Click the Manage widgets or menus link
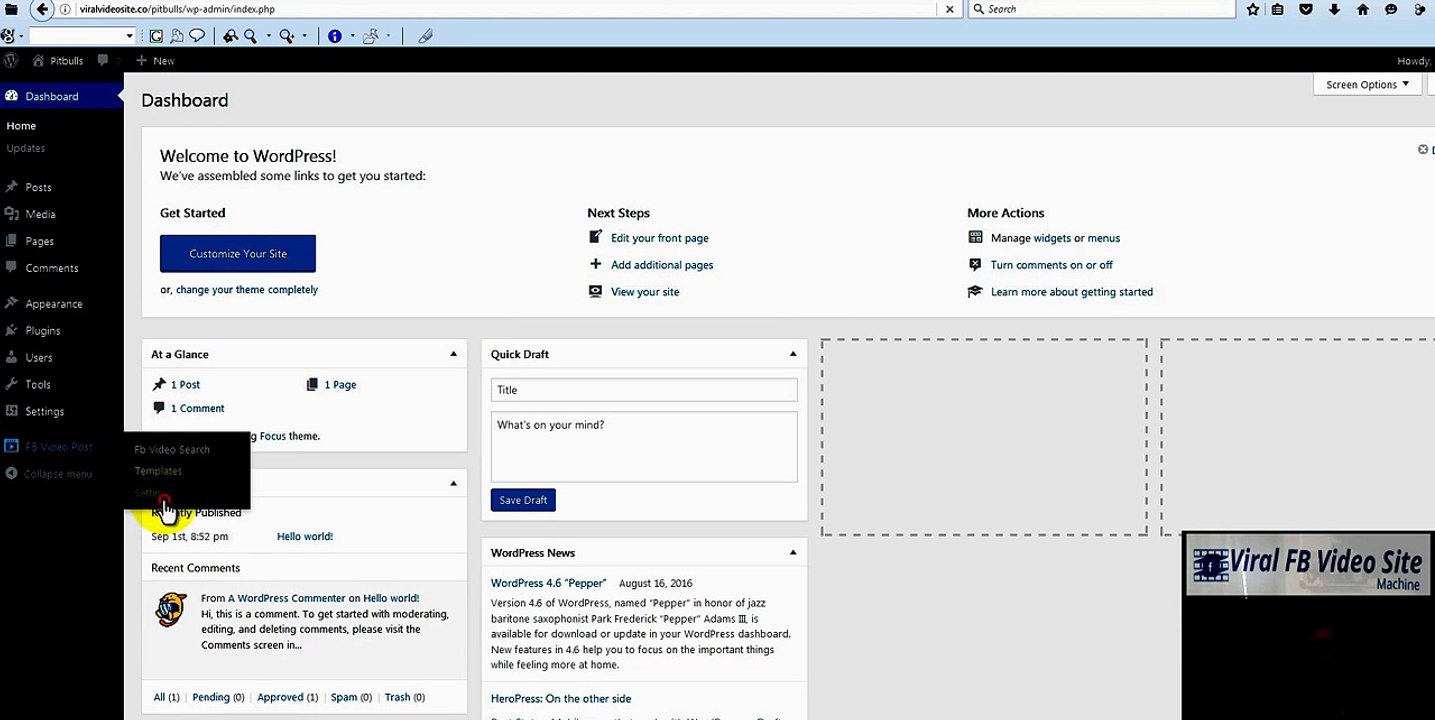The image size is (1435, 720). 1055,238
